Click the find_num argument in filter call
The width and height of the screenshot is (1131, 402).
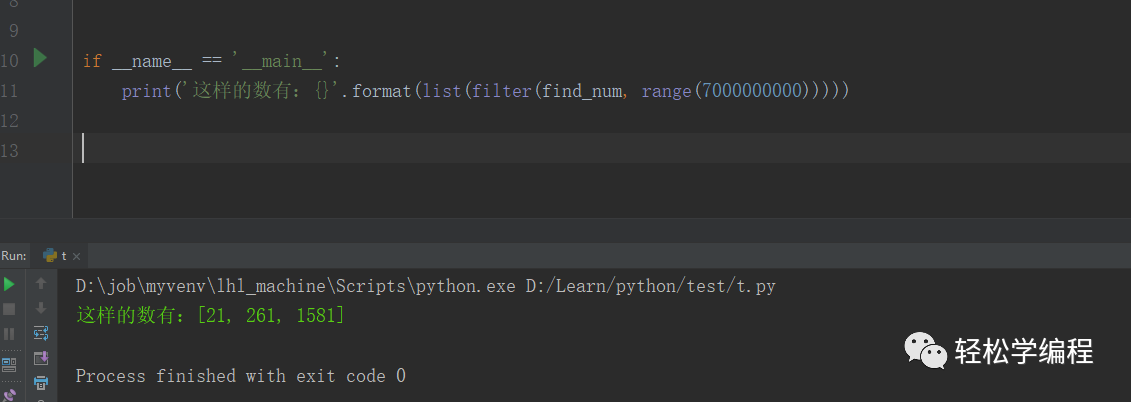[583, 91]
